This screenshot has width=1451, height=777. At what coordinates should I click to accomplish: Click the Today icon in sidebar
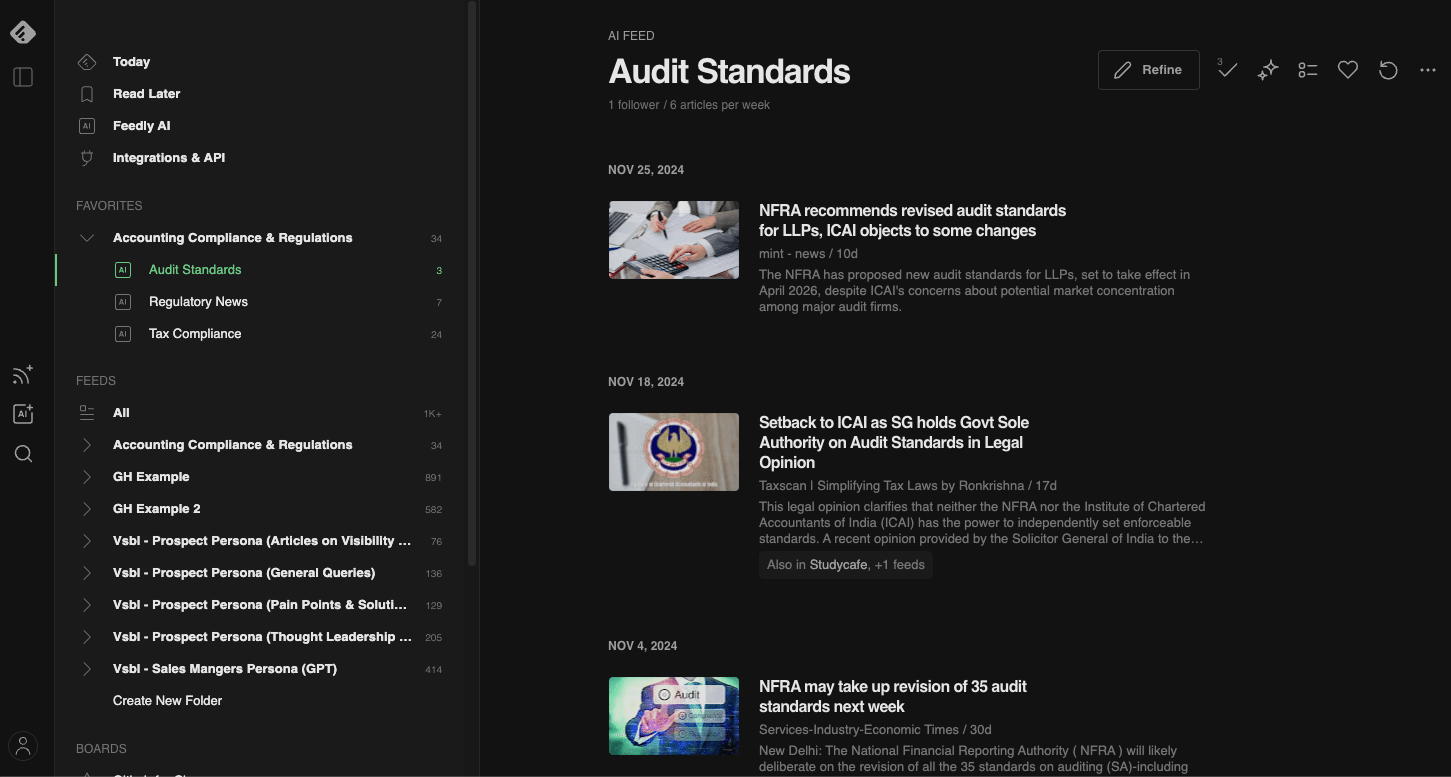point(87,62)
